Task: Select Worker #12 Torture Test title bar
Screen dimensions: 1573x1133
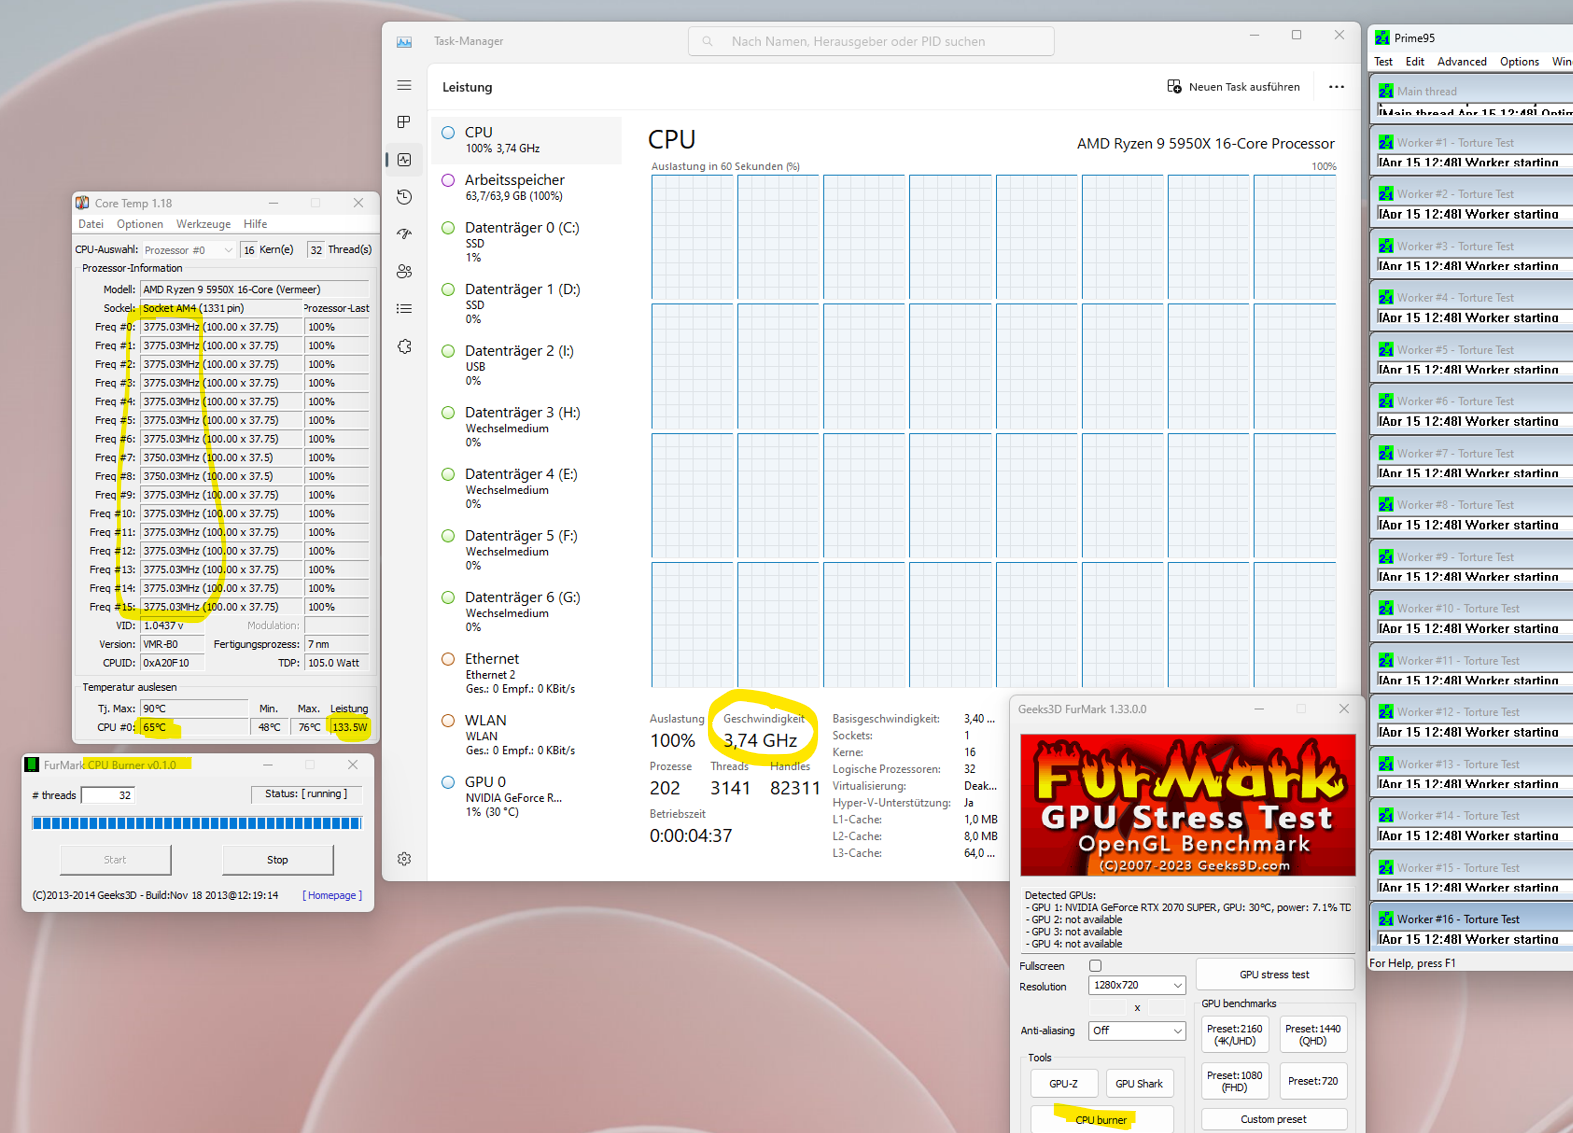Action: click(x=1473, y=712)
